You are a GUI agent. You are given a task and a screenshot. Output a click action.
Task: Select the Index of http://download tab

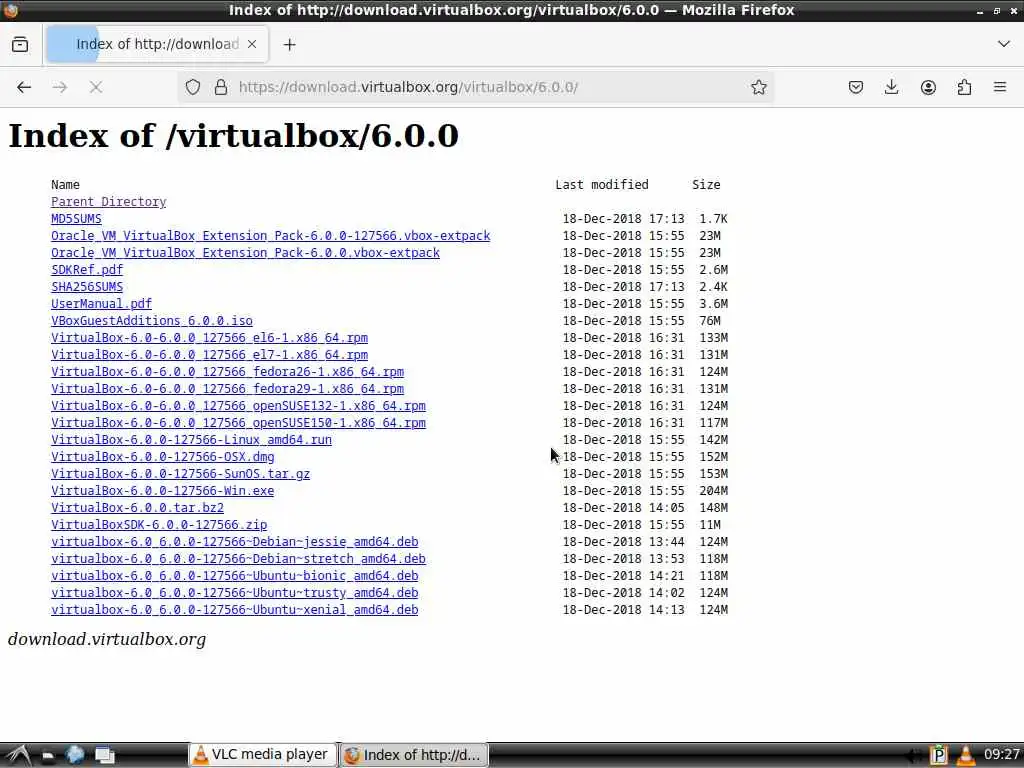(x=157, y=44)
